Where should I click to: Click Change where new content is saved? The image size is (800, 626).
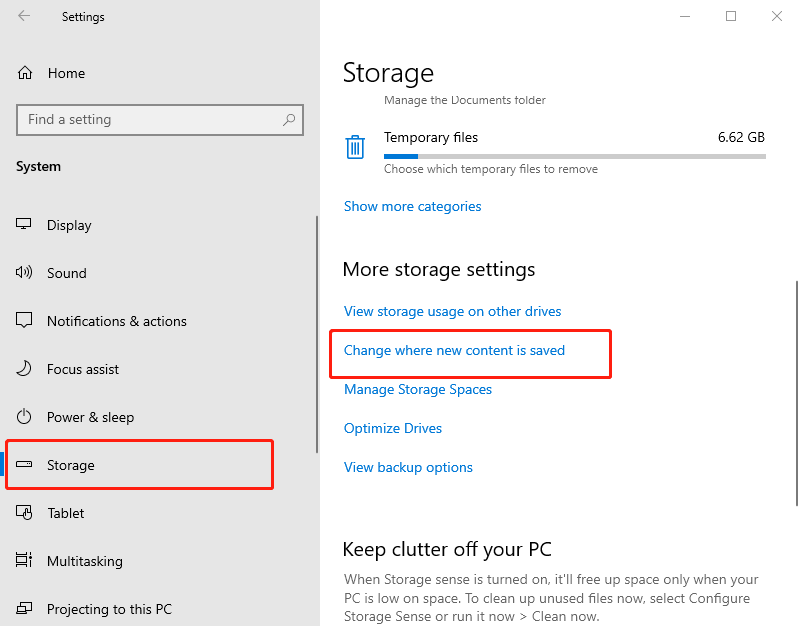pyautogui.click(x=454, y=350)
